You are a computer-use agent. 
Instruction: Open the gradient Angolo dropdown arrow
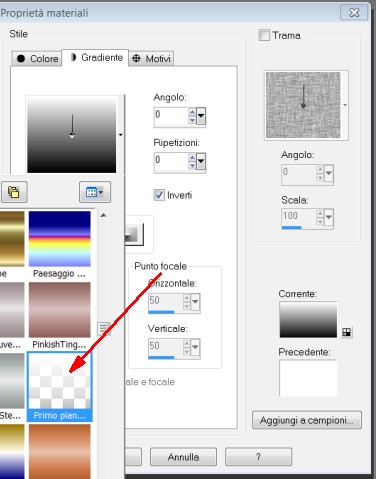(x=201, y=116)
